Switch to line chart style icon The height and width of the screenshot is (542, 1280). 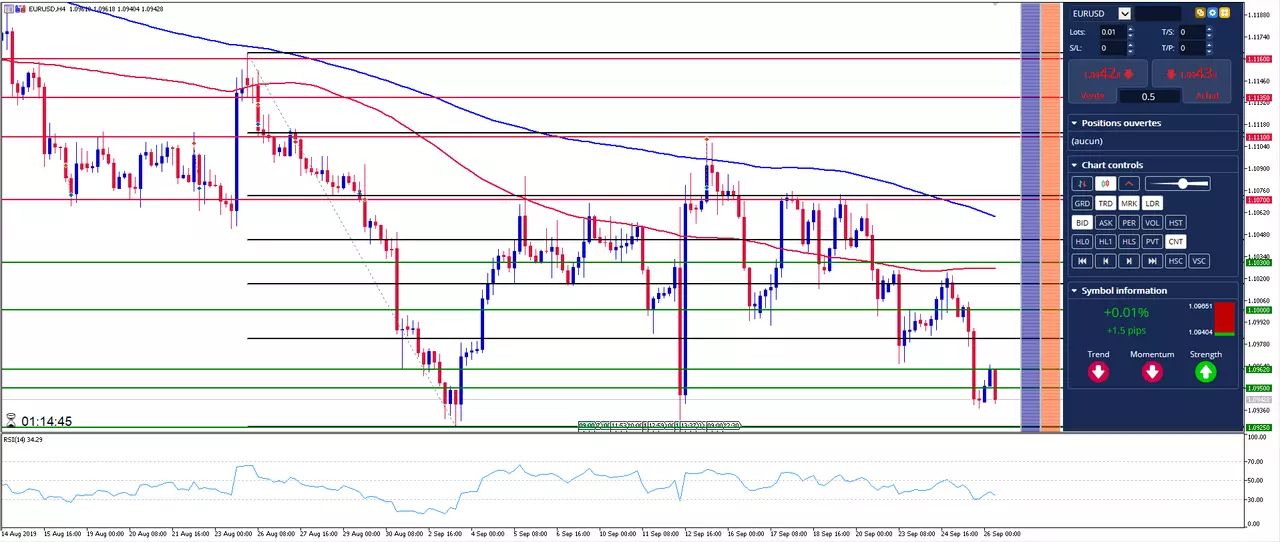click(x=1129, y=183)
